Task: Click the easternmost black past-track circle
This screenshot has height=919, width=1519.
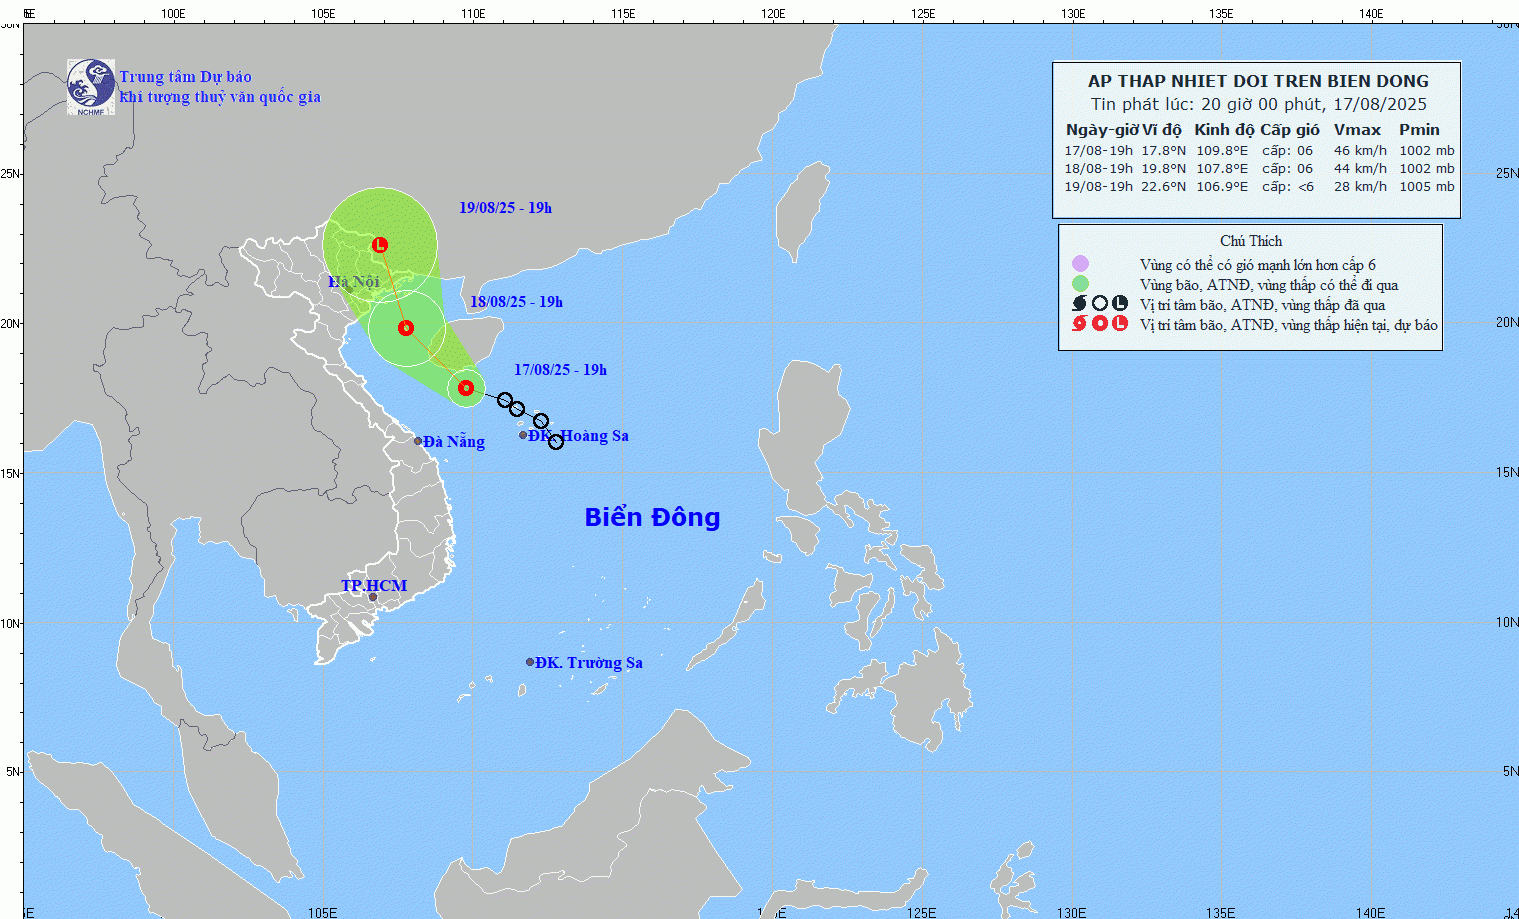Action: click(556, 442)
